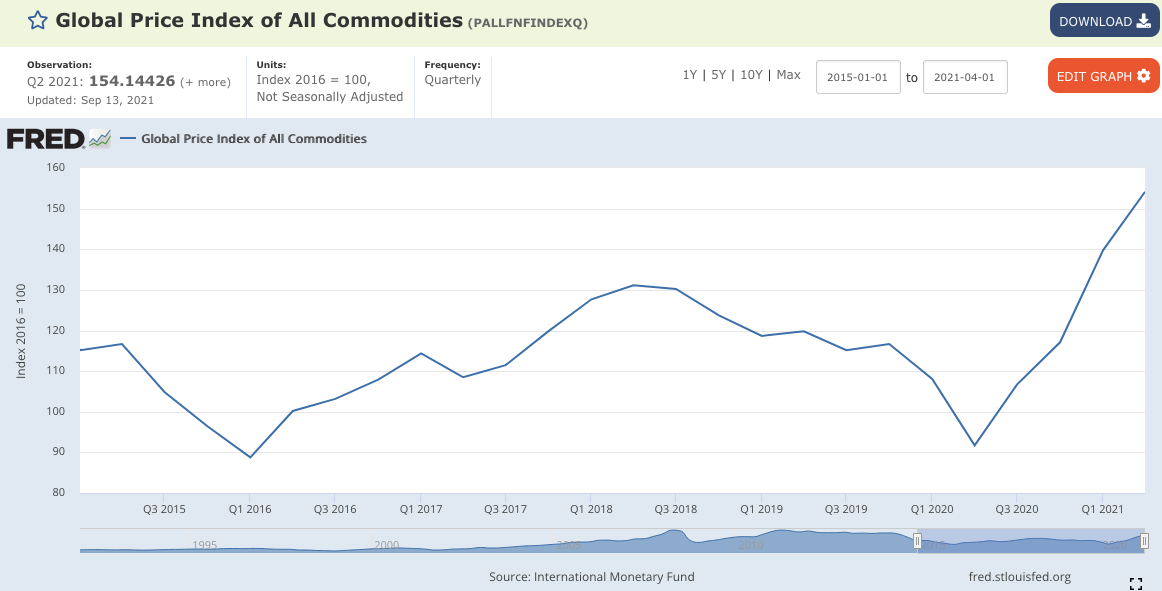
Task: Click the fullscreen icon below the chart
Action: click(1135, 583)
